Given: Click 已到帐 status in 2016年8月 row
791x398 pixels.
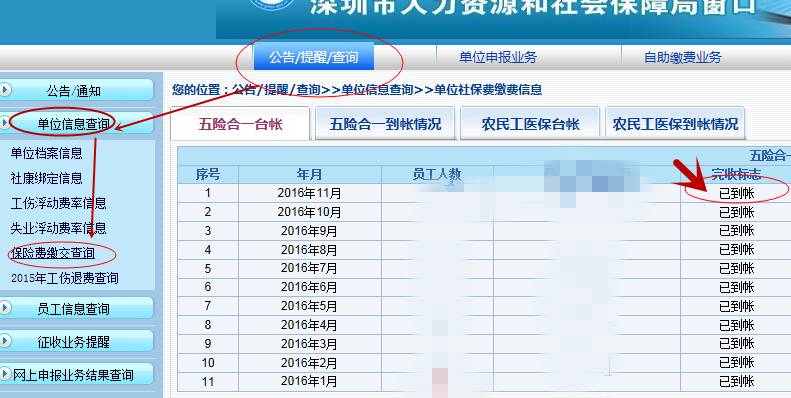Looking at the screenshot, I should (737, 250).
